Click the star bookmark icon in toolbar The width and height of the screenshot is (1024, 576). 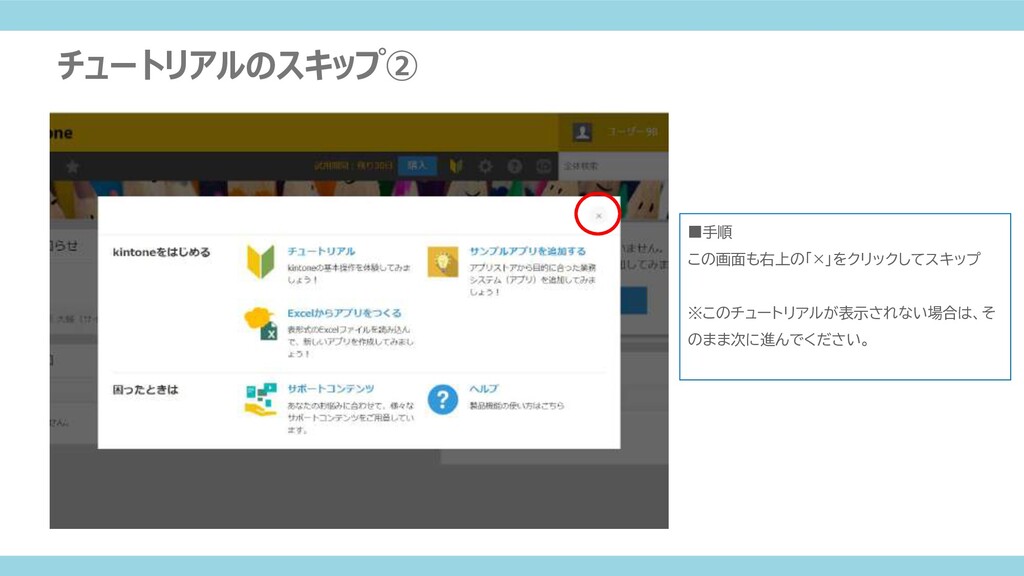pos(72,167)
